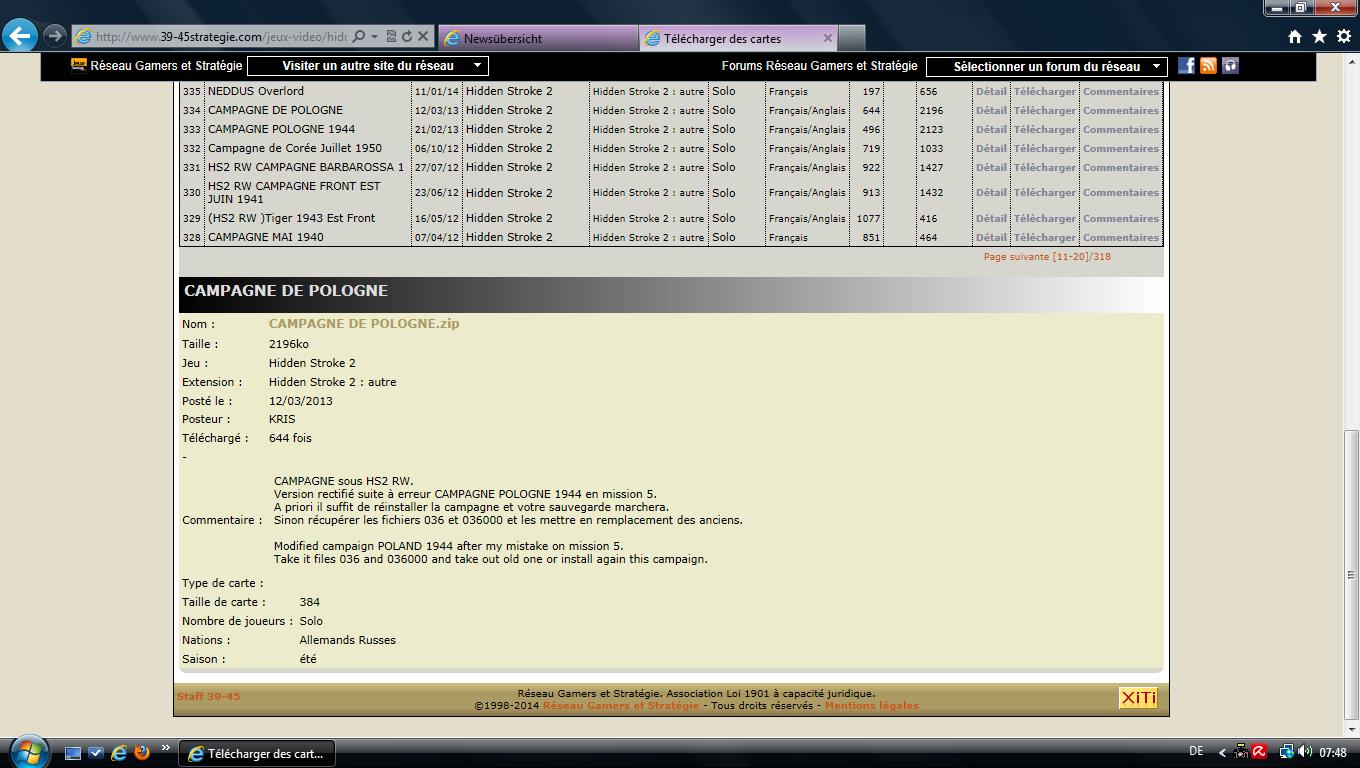Show hidden tray icons arrow
This screenshot has width=1360, height=768.
point(1222,753)
